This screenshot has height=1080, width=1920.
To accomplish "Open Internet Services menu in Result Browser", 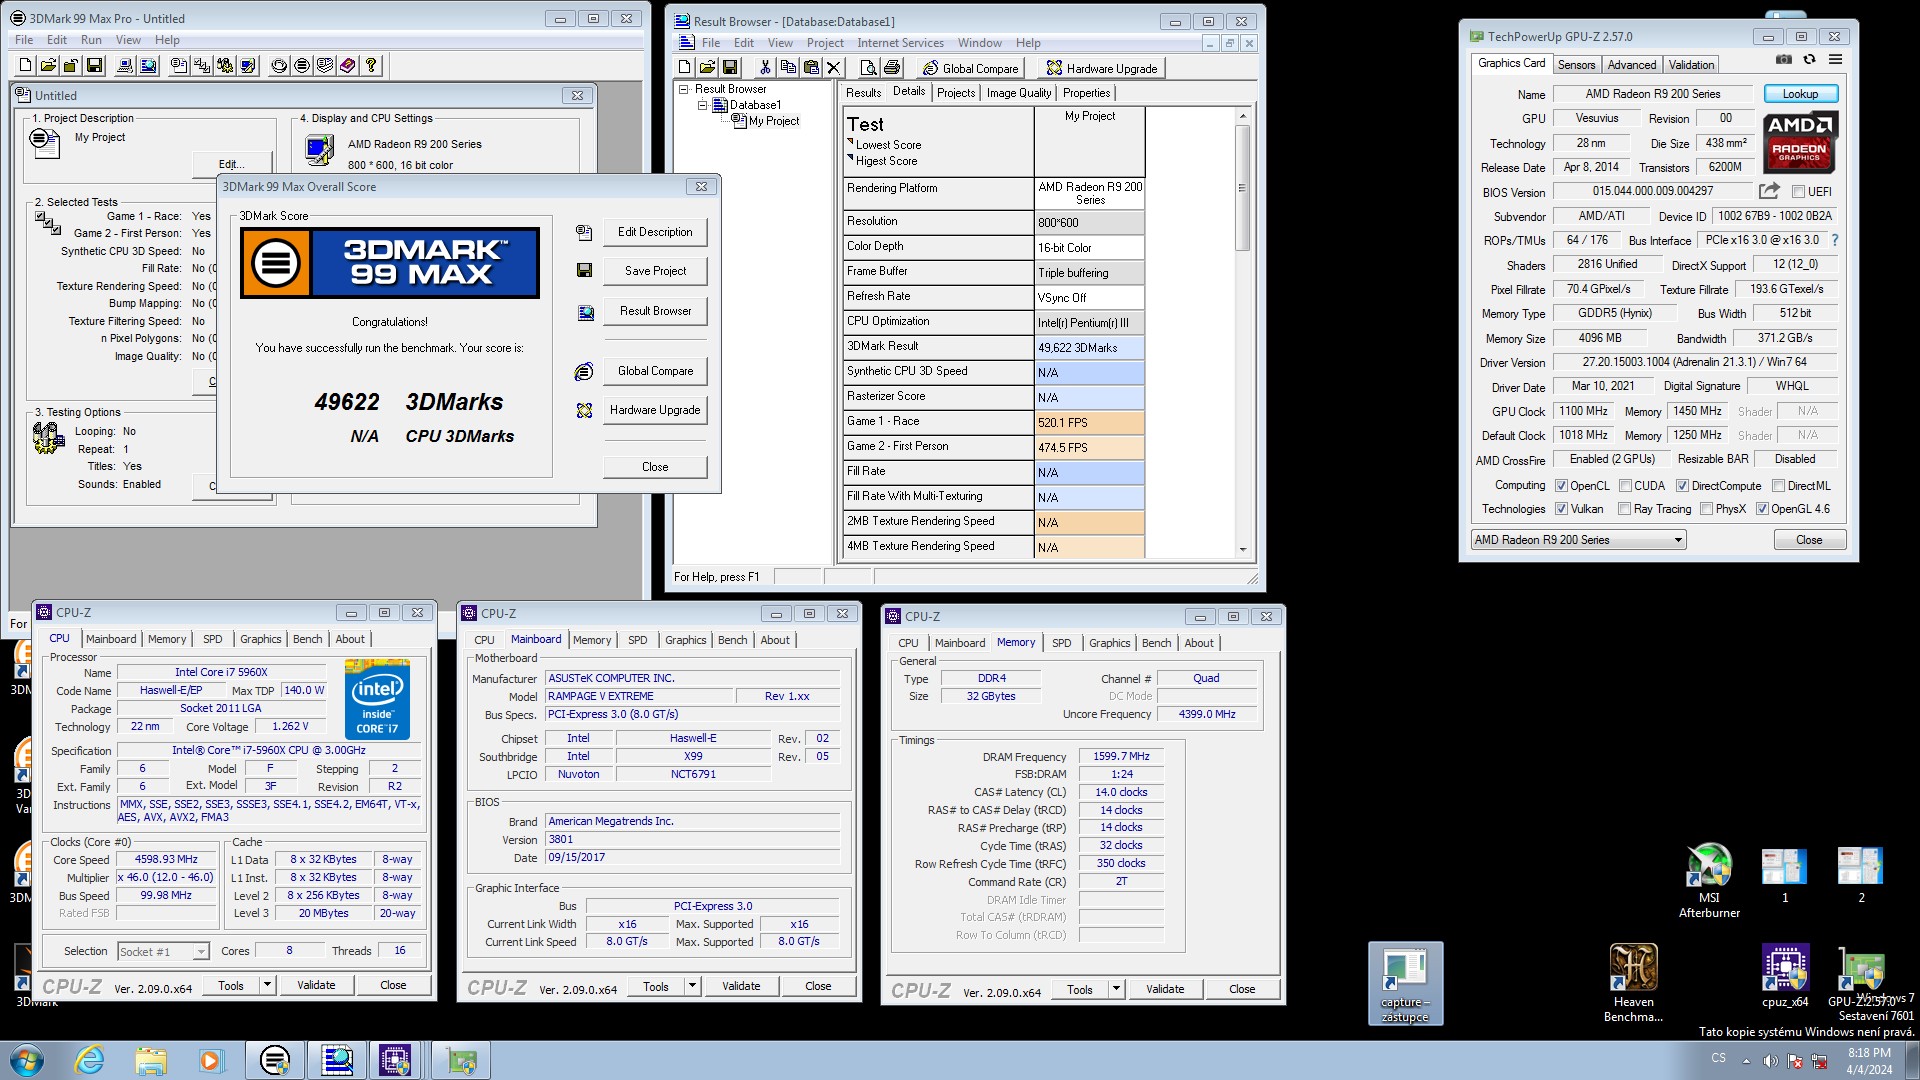I will click(x=900, y=43).
